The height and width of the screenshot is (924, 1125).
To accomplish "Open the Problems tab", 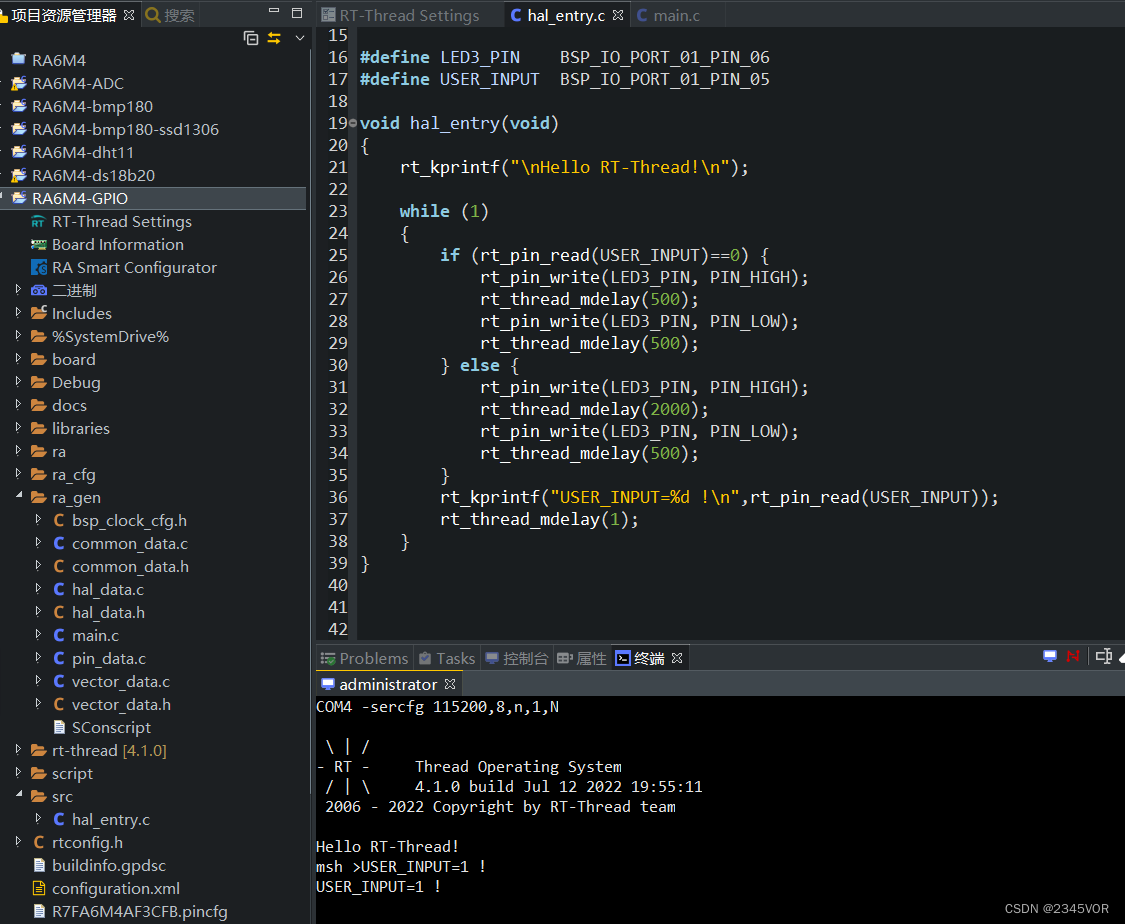I will tap(364, 658).
